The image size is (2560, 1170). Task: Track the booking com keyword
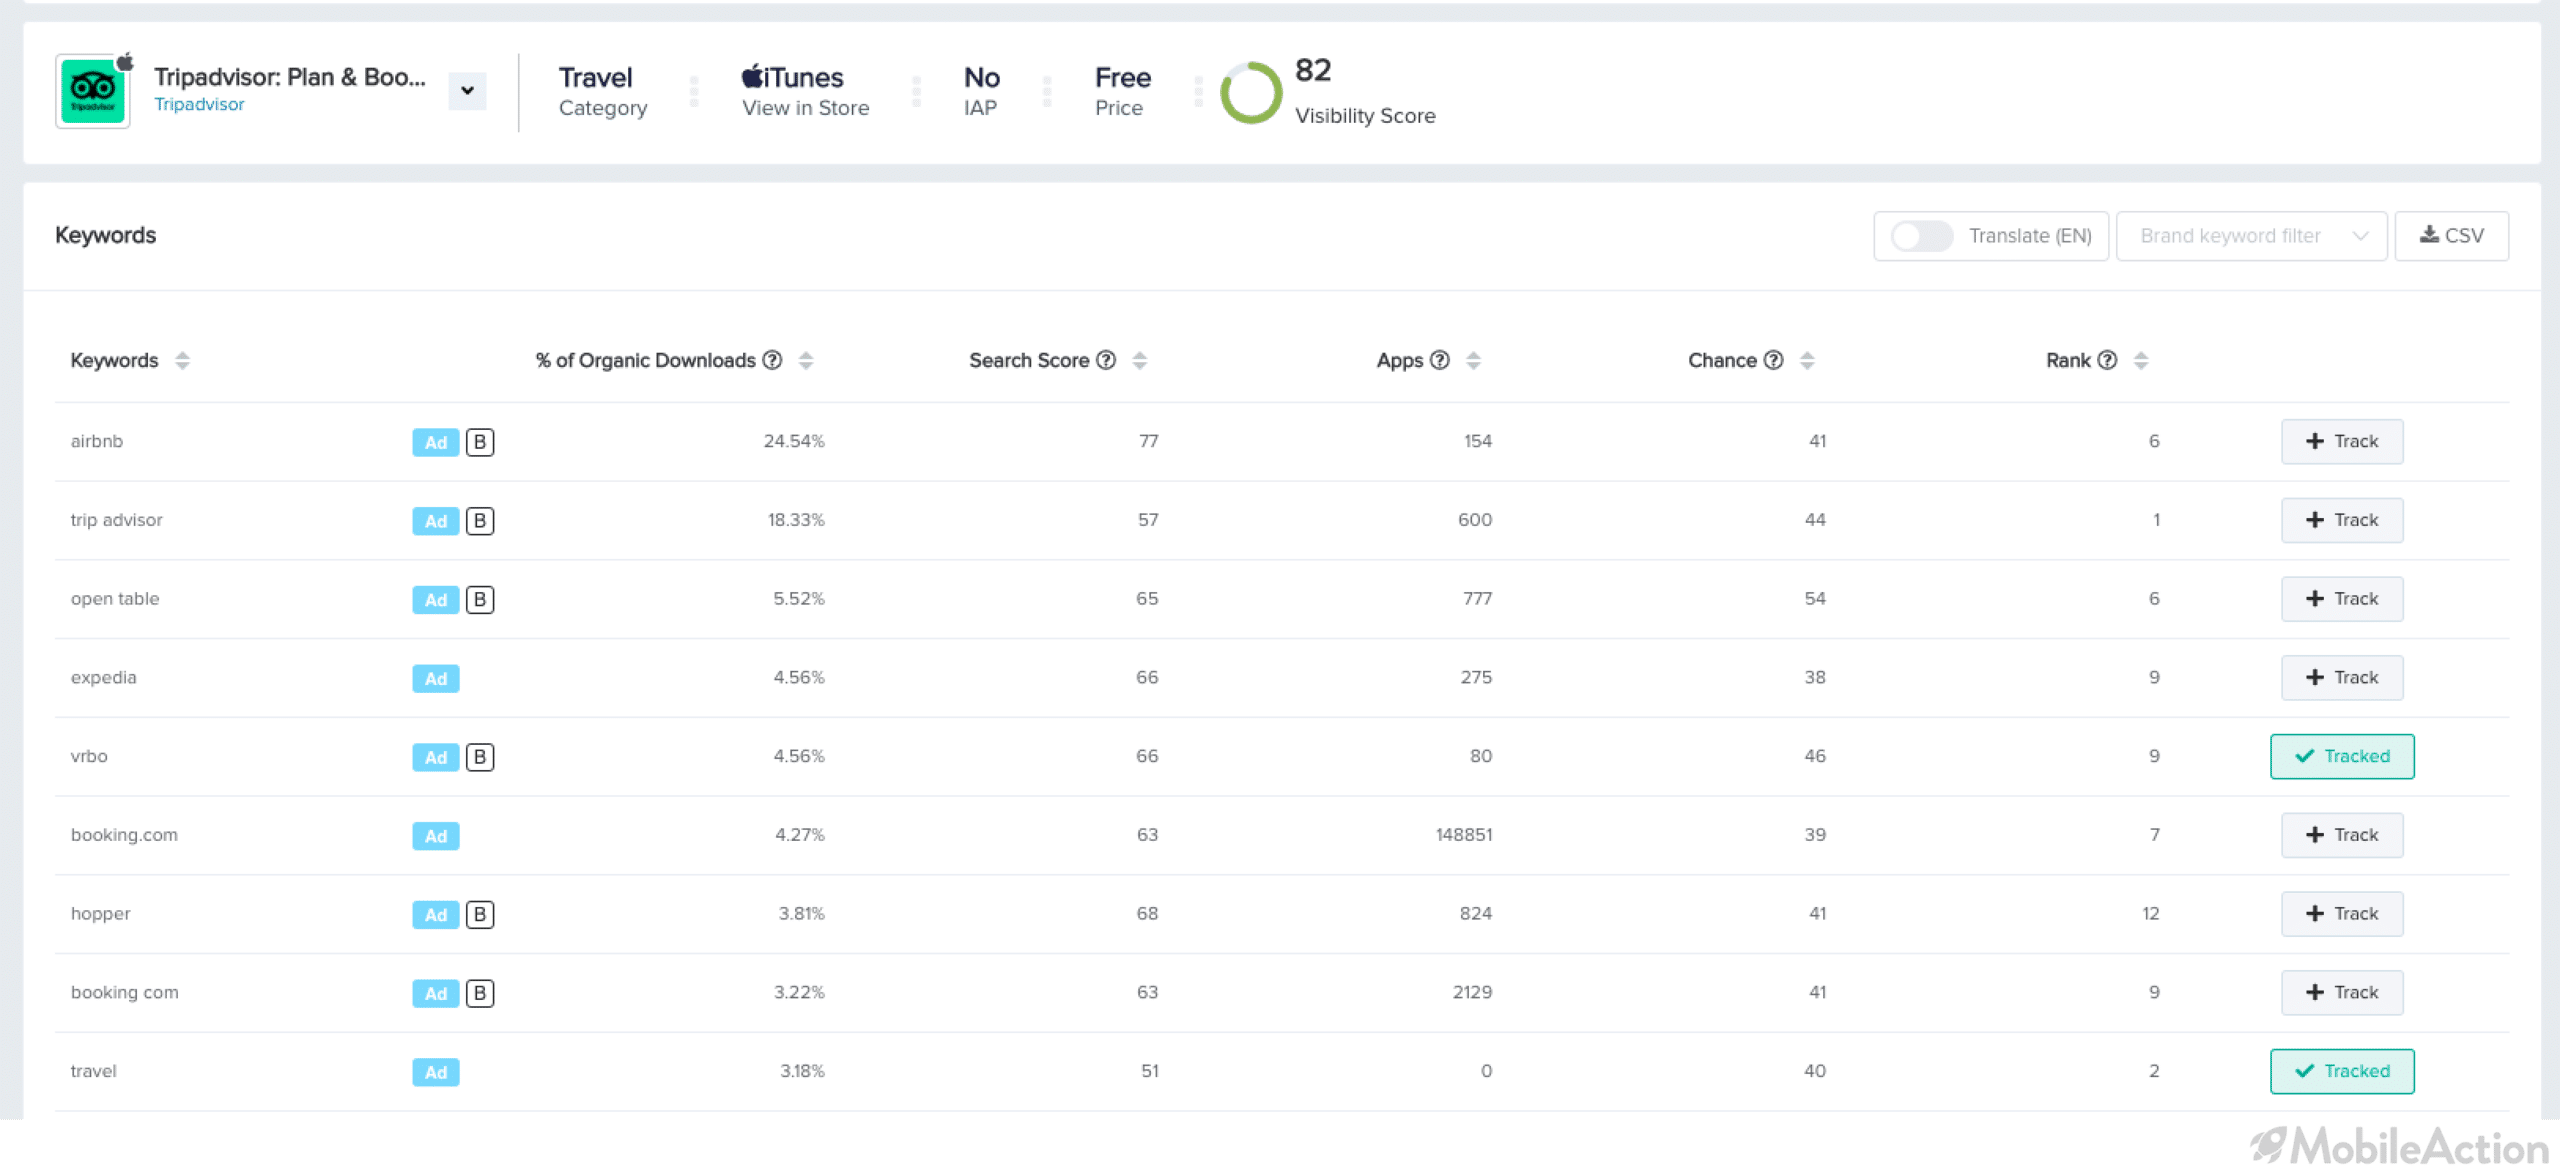point(2342,993)
